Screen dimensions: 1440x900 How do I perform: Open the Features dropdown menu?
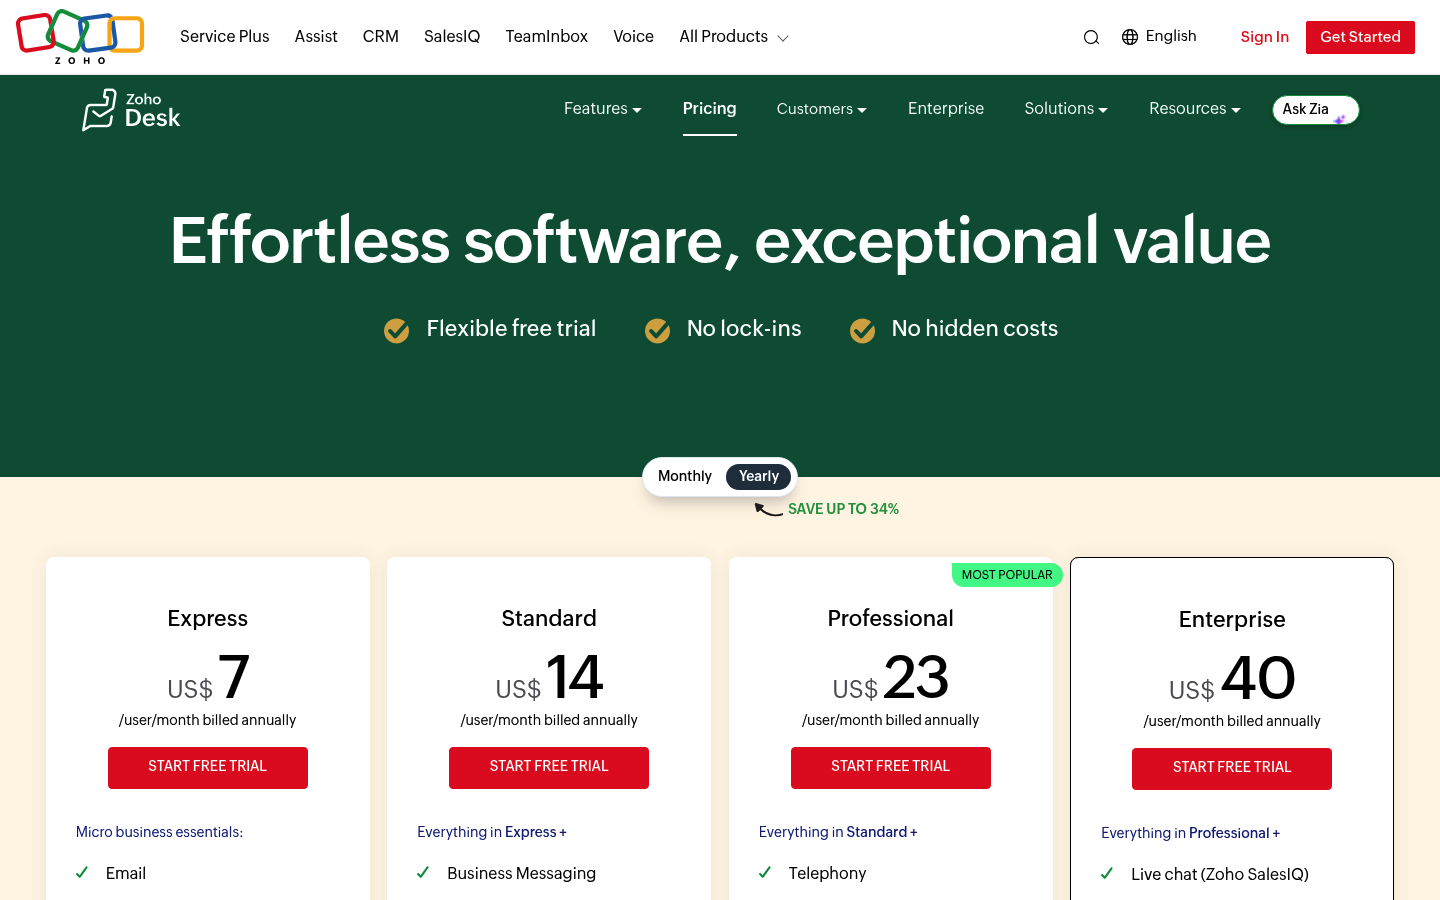coord(603,109)
